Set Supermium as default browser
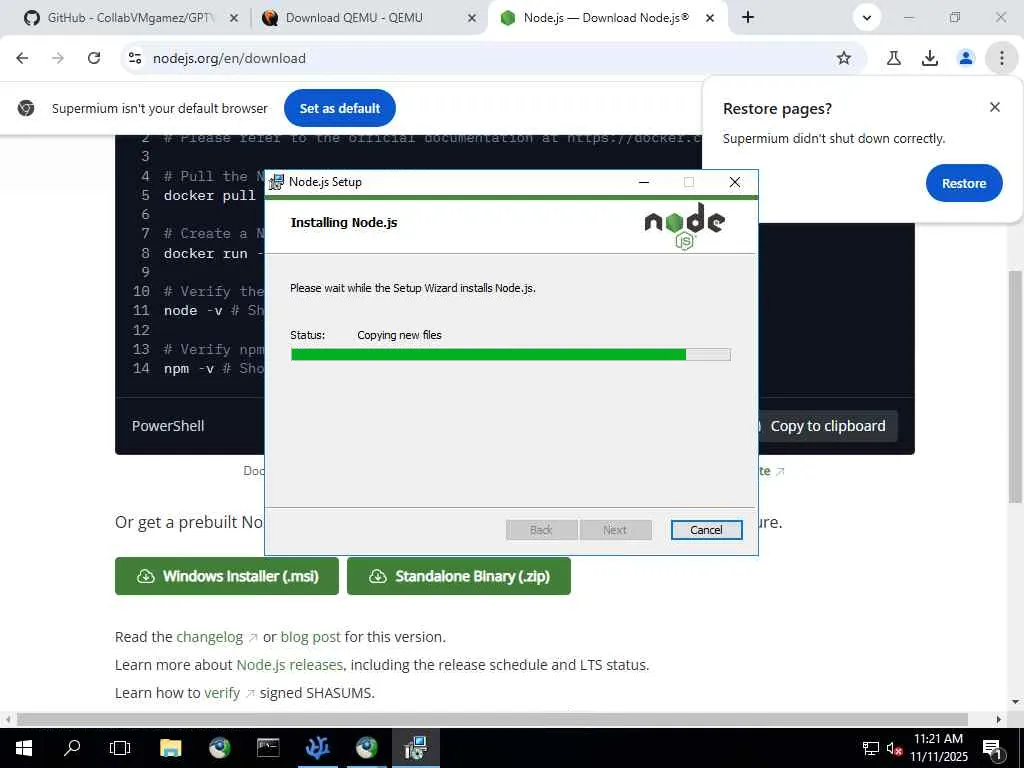 click(x=340, y=108)
